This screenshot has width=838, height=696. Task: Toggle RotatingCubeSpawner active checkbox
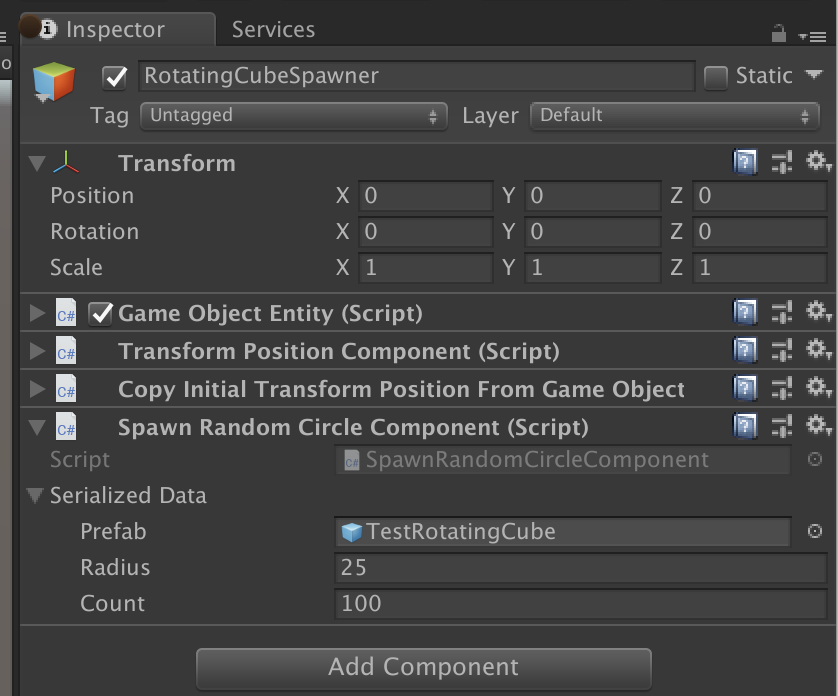pos(116,77)
